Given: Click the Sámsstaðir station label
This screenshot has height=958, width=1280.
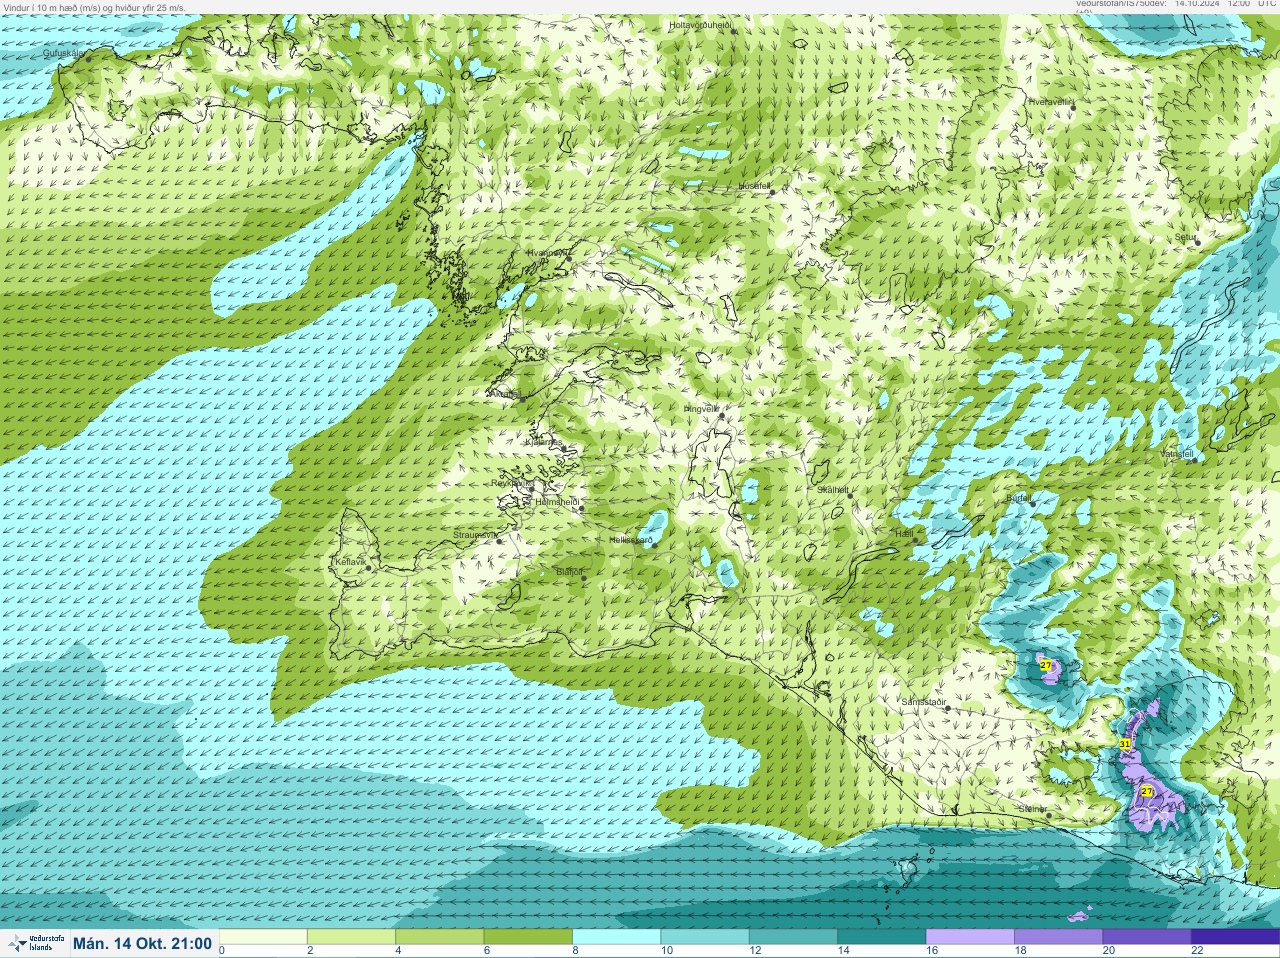Looking at the screenshot, I should point(923,702).
